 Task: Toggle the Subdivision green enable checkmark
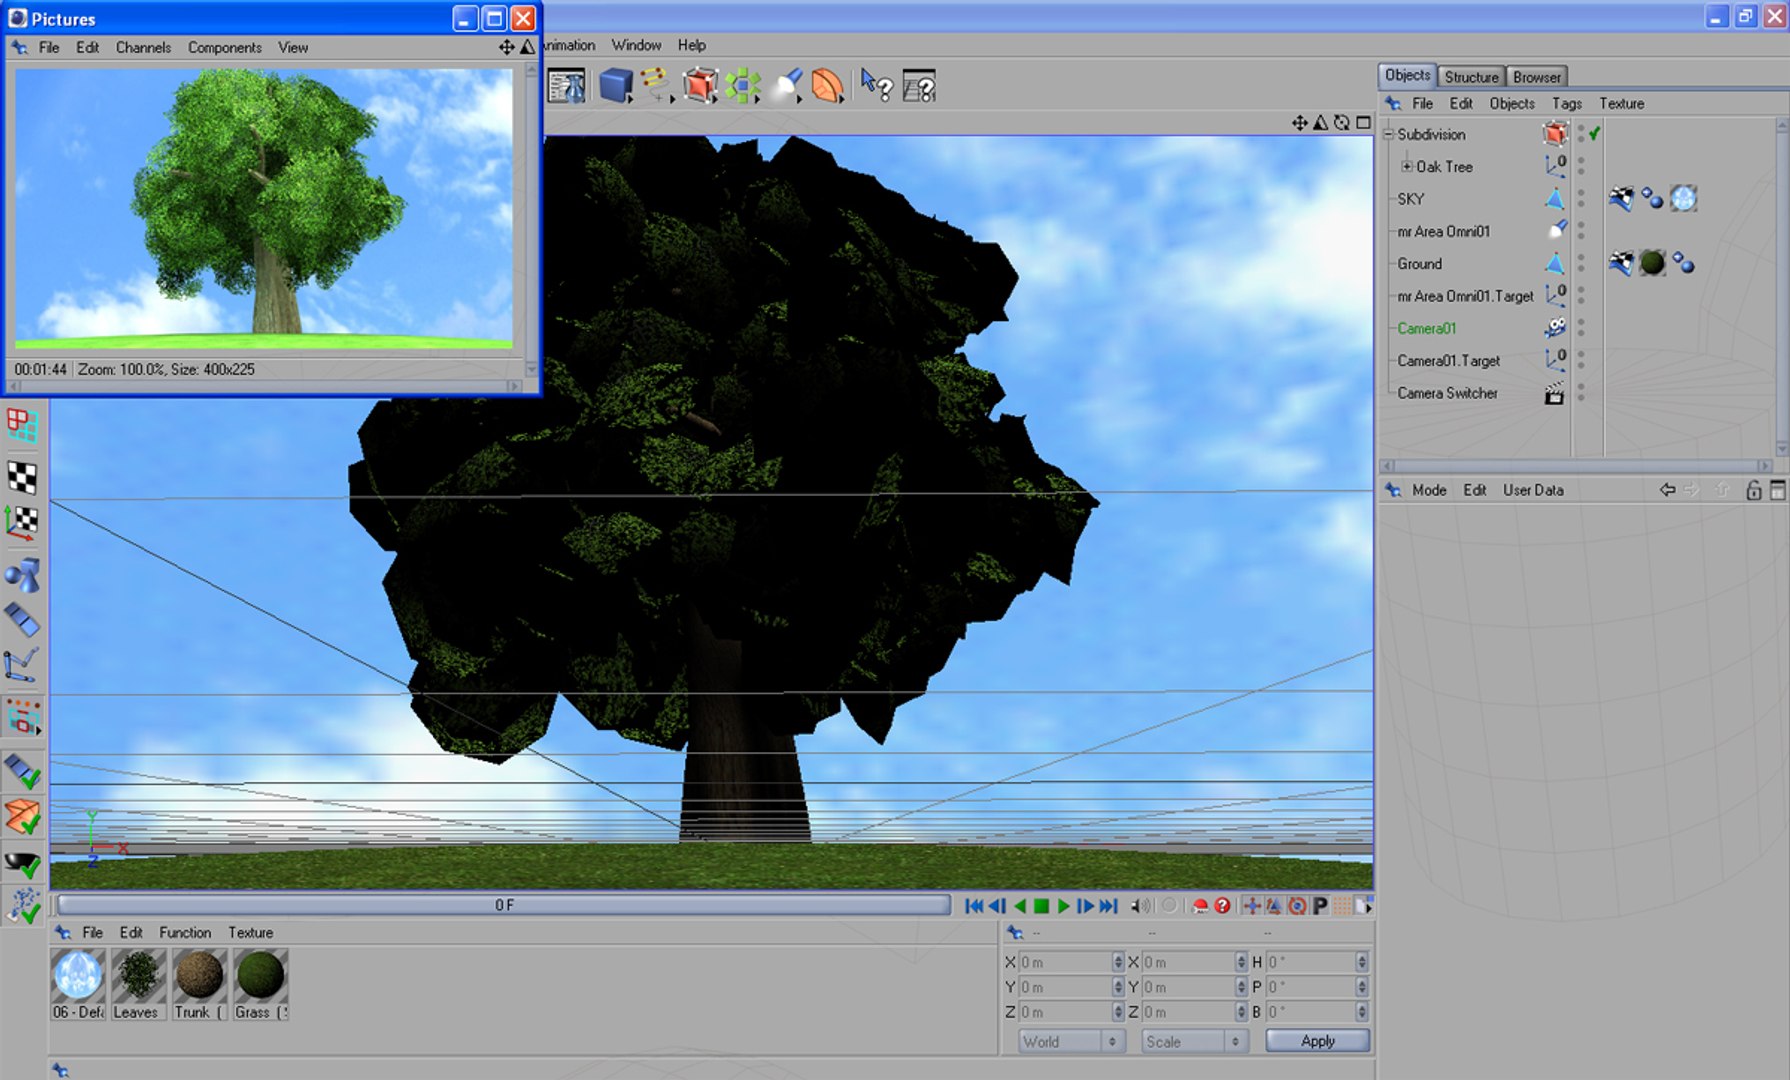coord(1595,133)
